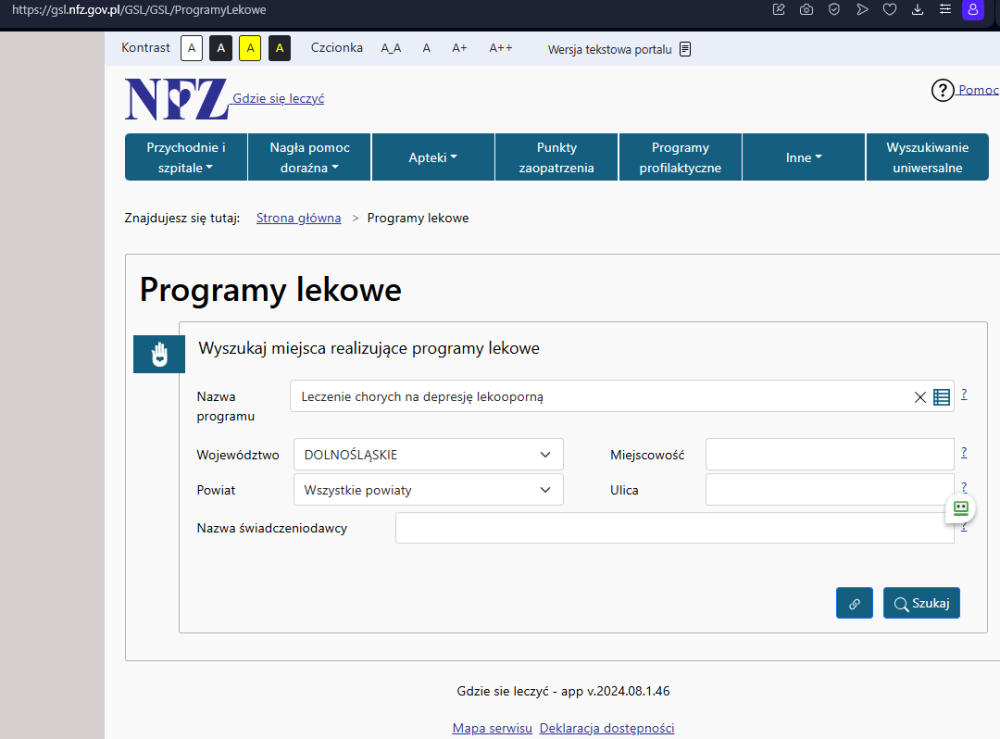Select black background yellow text contrast
1000x739 pixels.
pos(279,48)
